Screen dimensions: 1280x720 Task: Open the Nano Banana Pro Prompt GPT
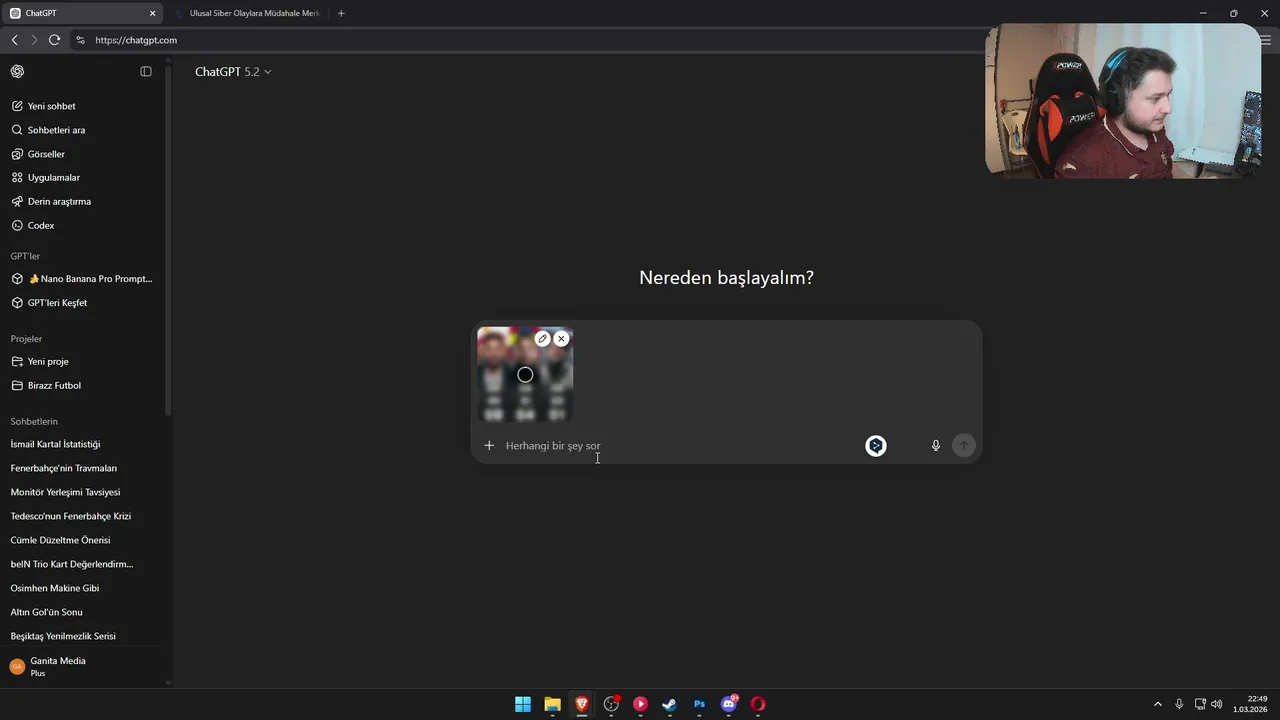pos(82,279)
